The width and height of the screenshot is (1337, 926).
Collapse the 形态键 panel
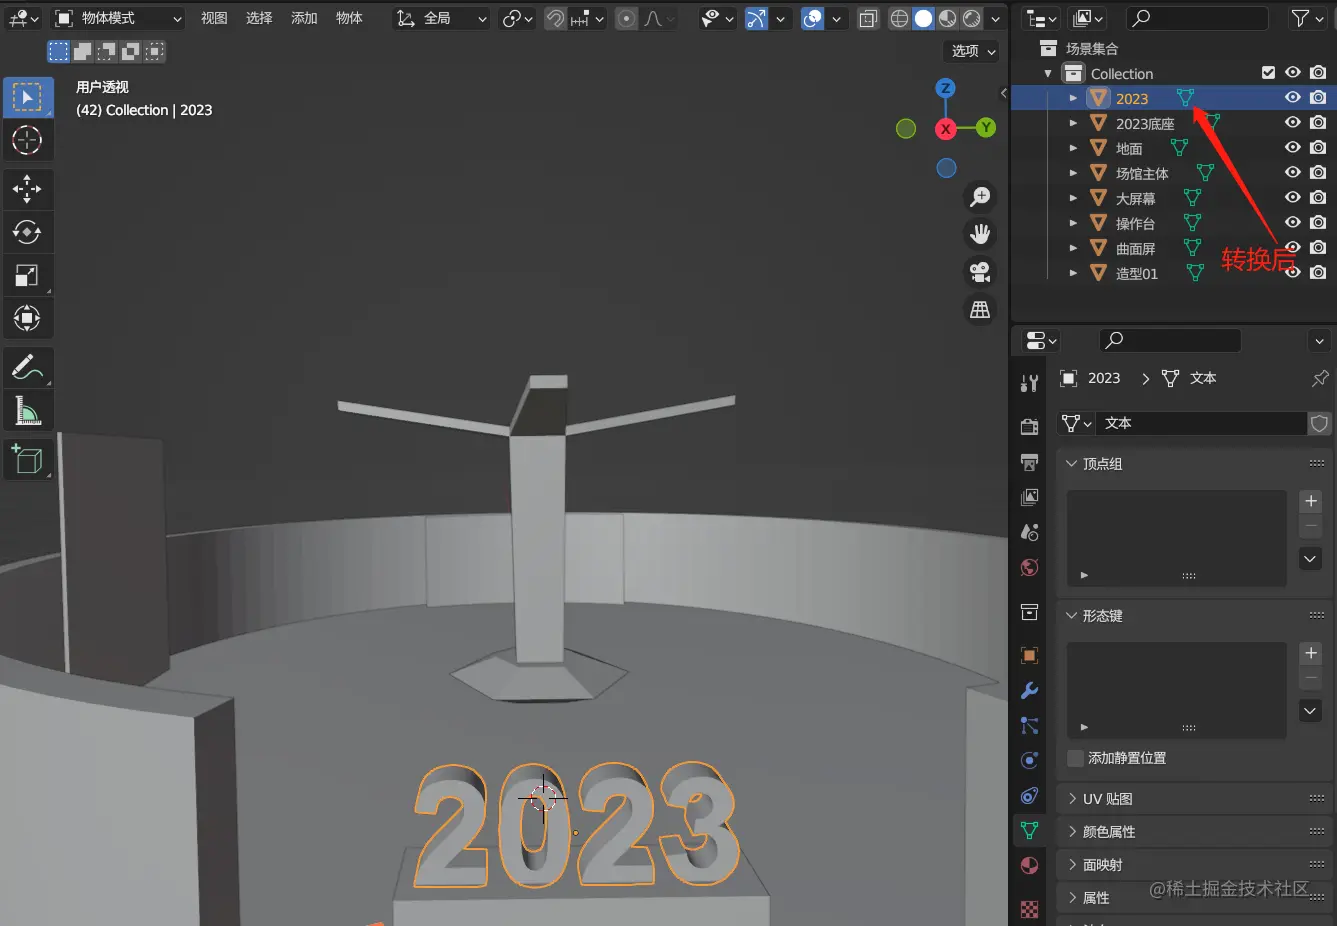tap(1071, 616)
